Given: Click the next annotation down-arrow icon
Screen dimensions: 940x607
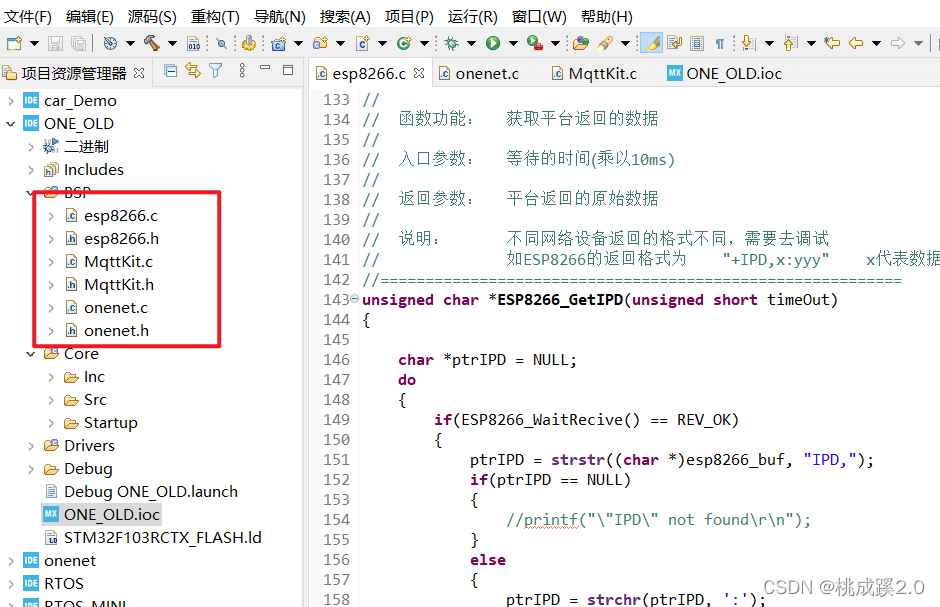Looking at the screenshot, I should pos(748,43).
